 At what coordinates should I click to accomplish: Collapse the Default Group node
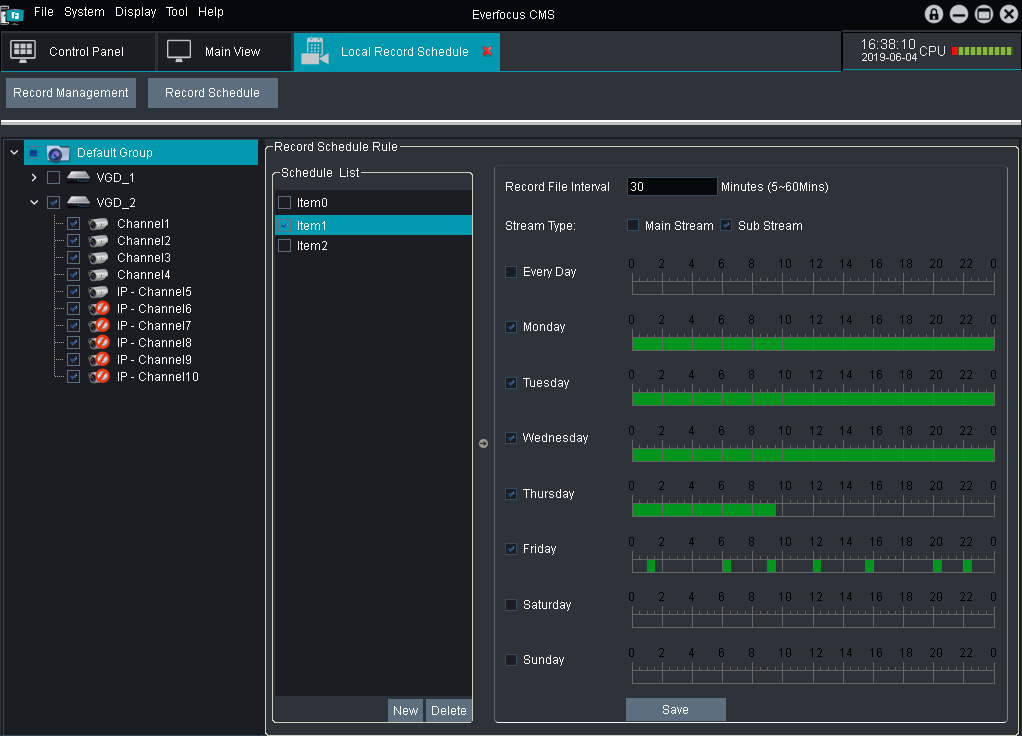[x=14, y=153]
